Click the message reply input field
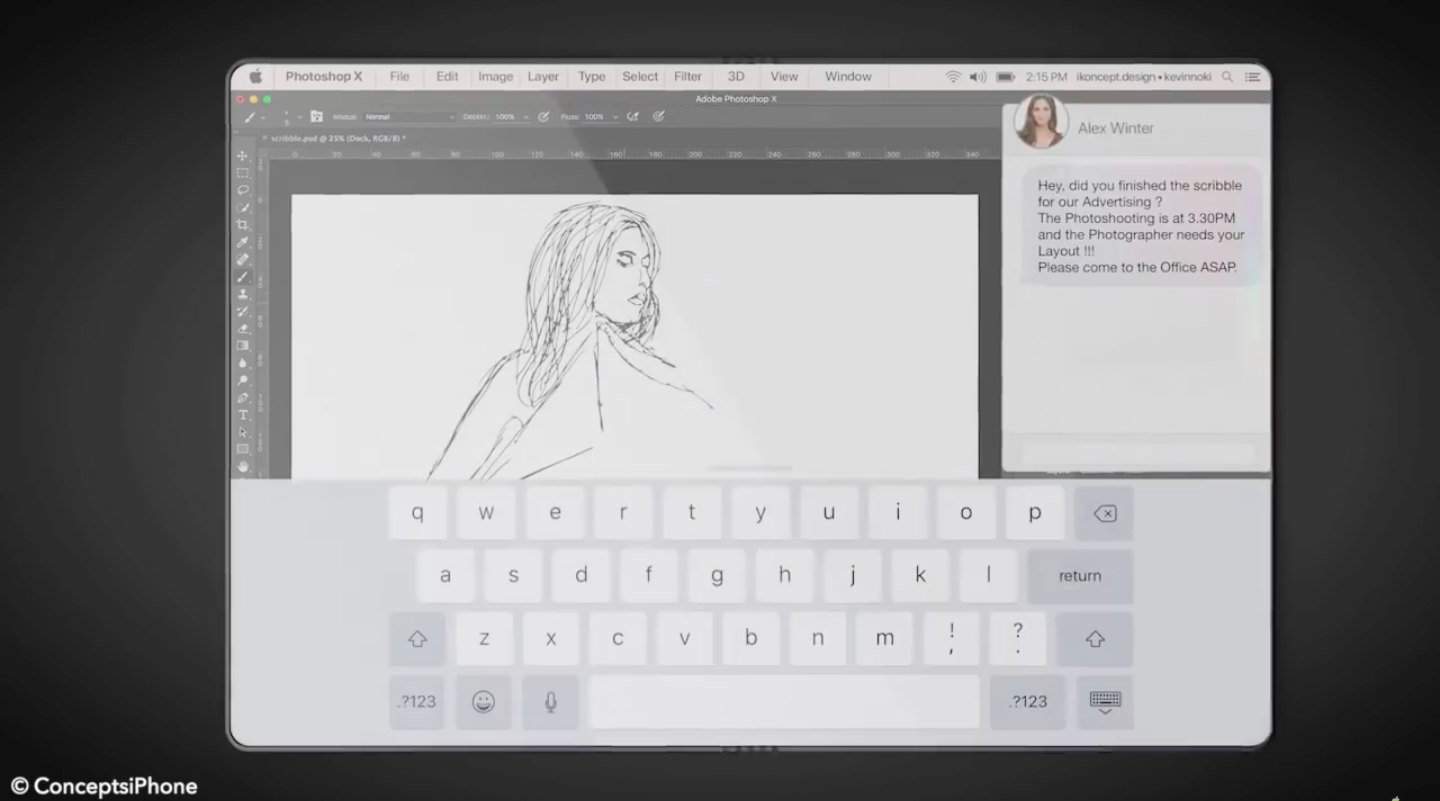 coord(1137,453)
